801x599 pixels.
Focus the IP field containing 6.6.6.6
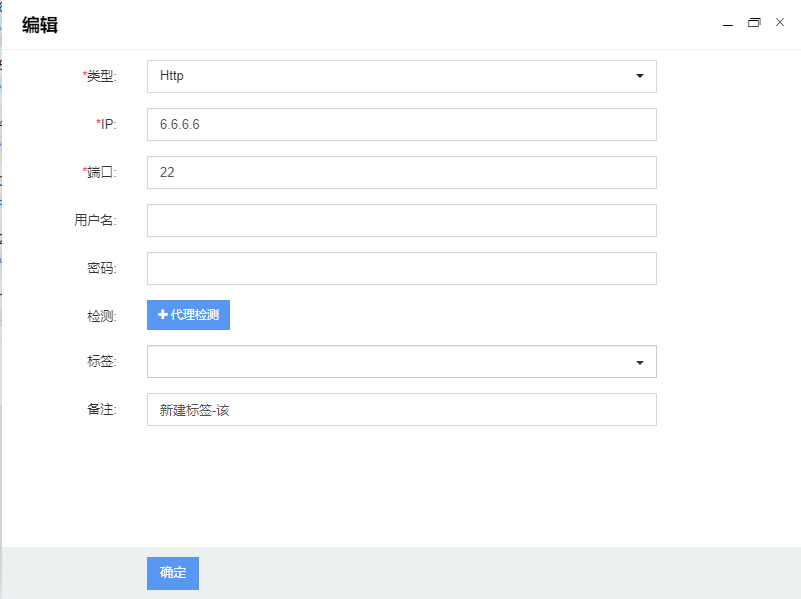[402, 125]
